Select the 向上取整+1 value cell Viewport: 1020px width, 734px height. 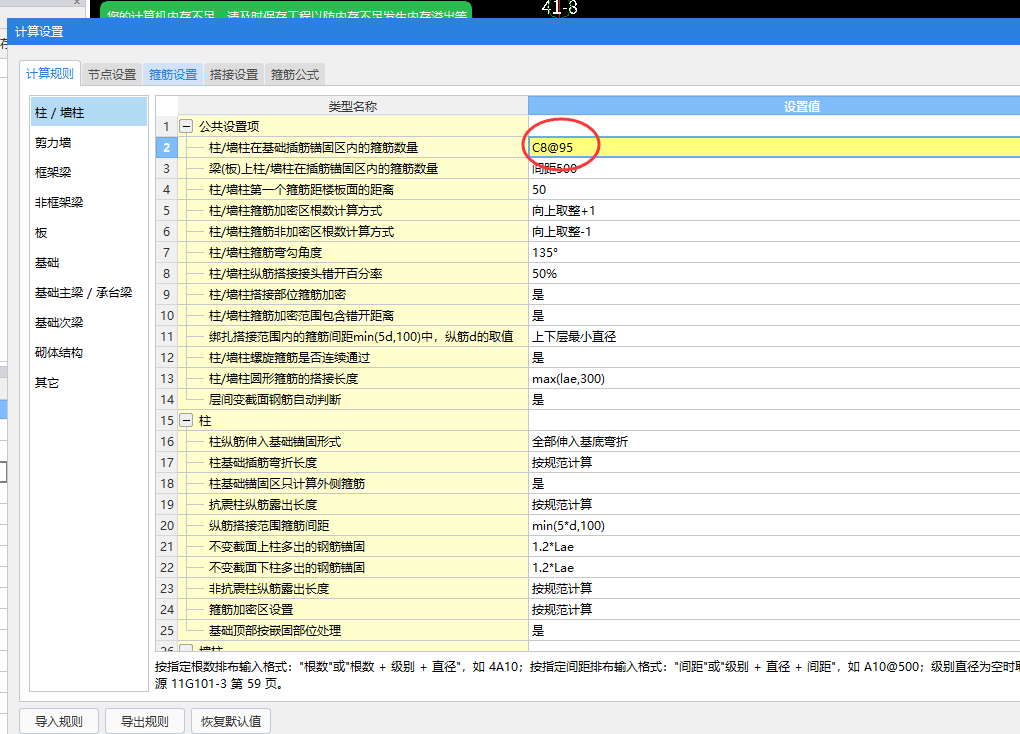[774, 210]
